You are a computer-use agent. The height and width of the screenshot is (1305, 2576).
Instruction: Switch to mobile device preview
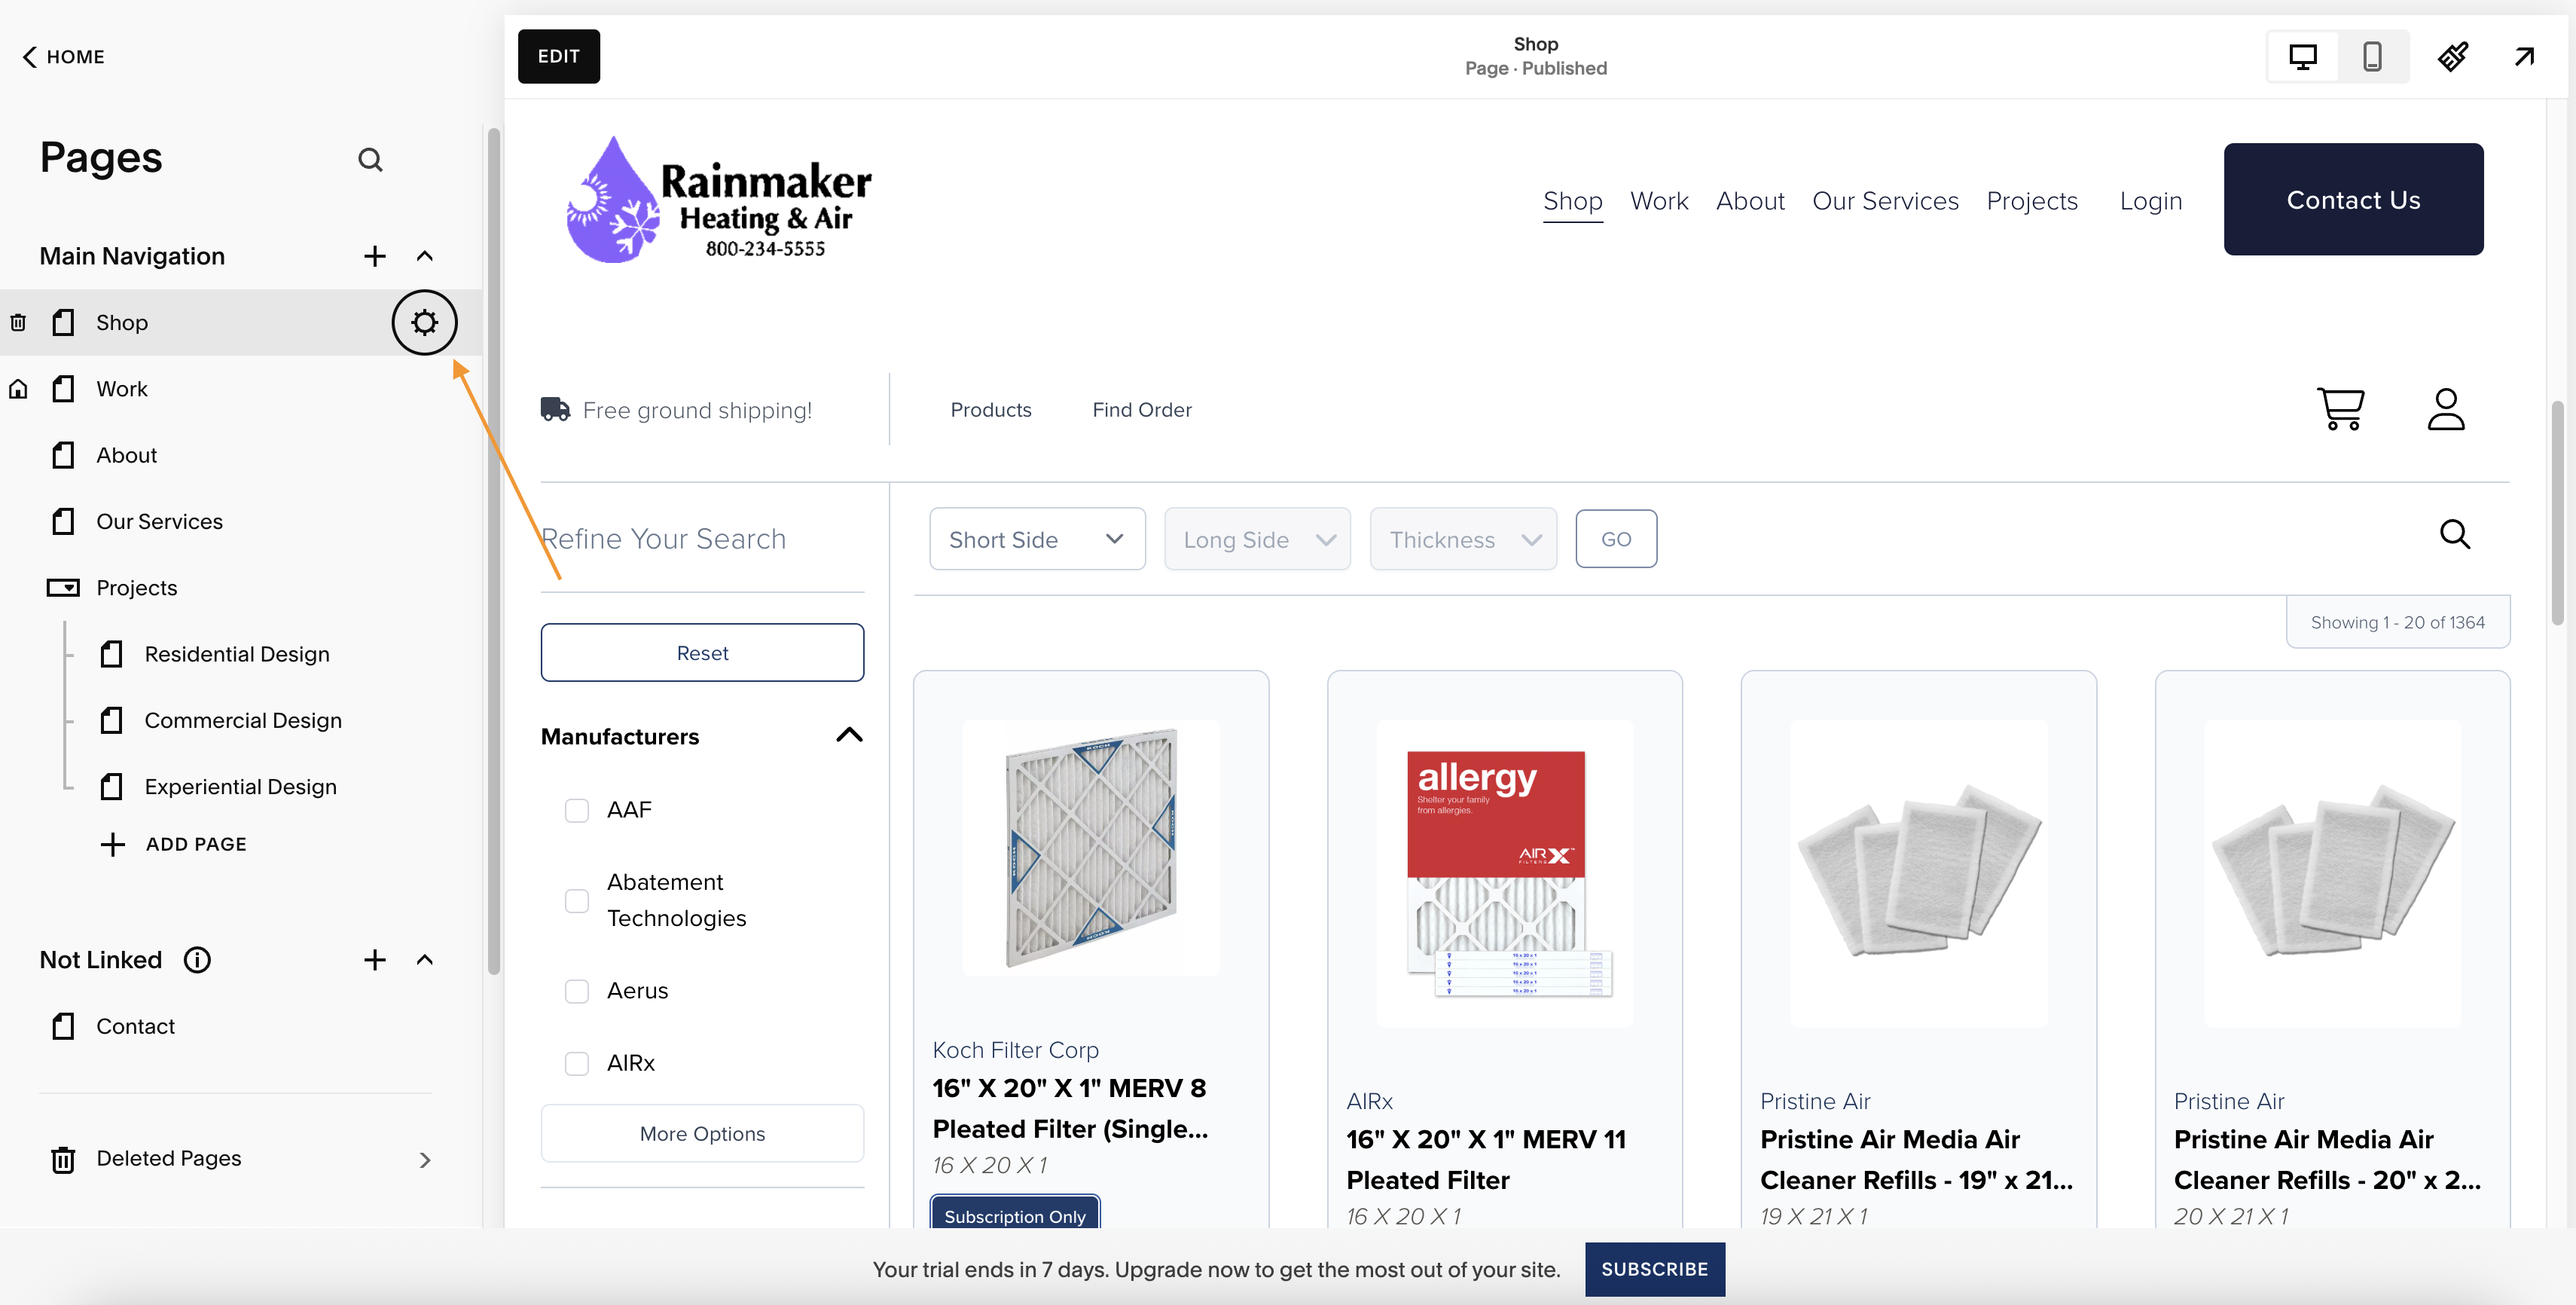(x=2371, y=56)
